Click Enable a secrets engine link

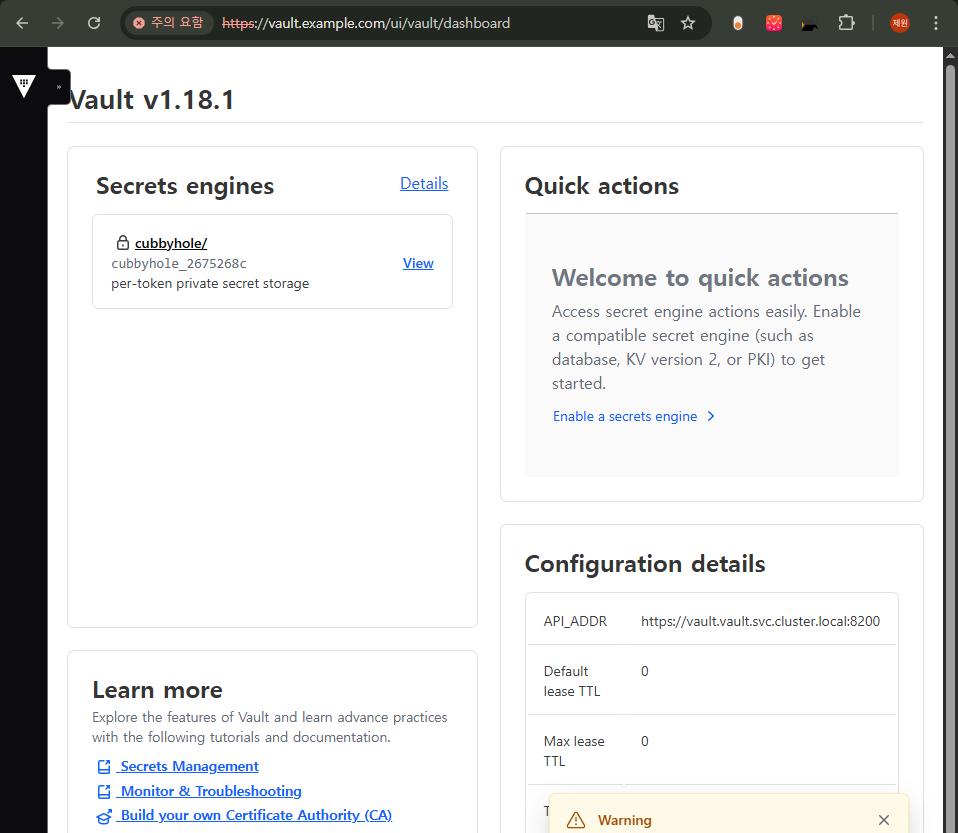coord(625,416)
